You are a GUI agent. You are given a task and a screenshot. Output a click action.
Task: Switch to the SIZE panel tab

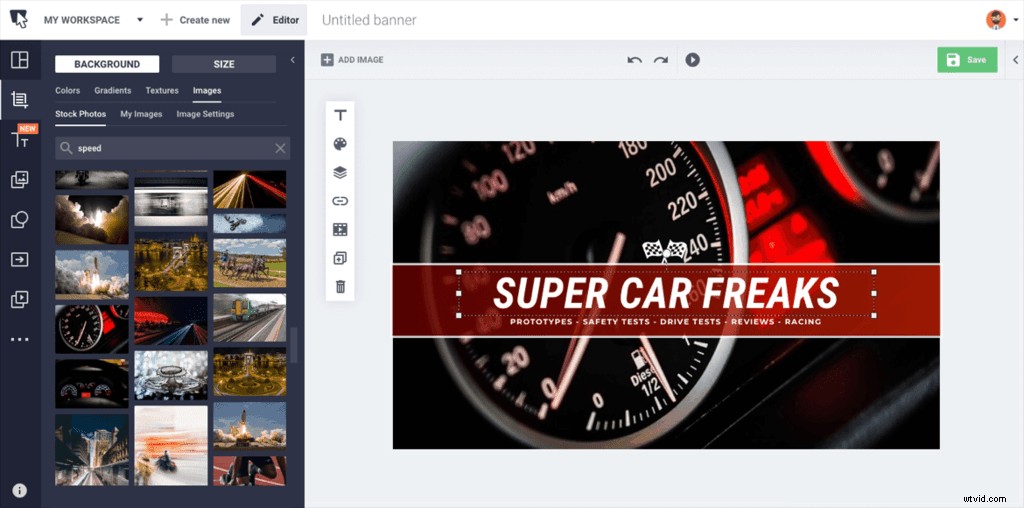tap(224, 64)
